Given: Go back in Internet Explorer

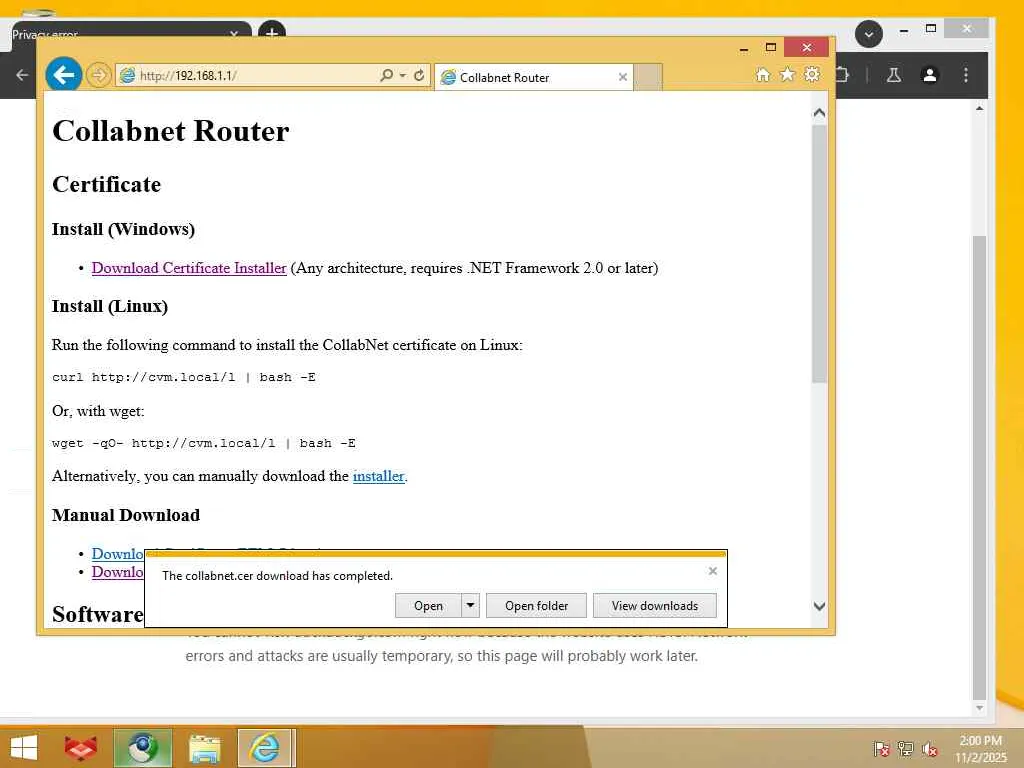Looking at the screenshot, I should coord(63,75).
